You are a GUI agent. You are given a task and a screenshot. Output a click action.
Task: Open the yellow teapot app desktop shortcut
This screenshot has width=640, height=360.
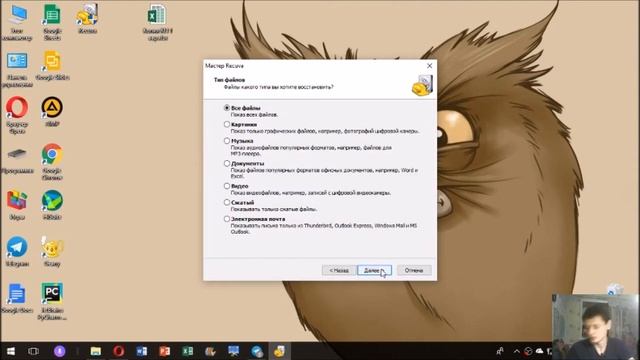point(52,252)
